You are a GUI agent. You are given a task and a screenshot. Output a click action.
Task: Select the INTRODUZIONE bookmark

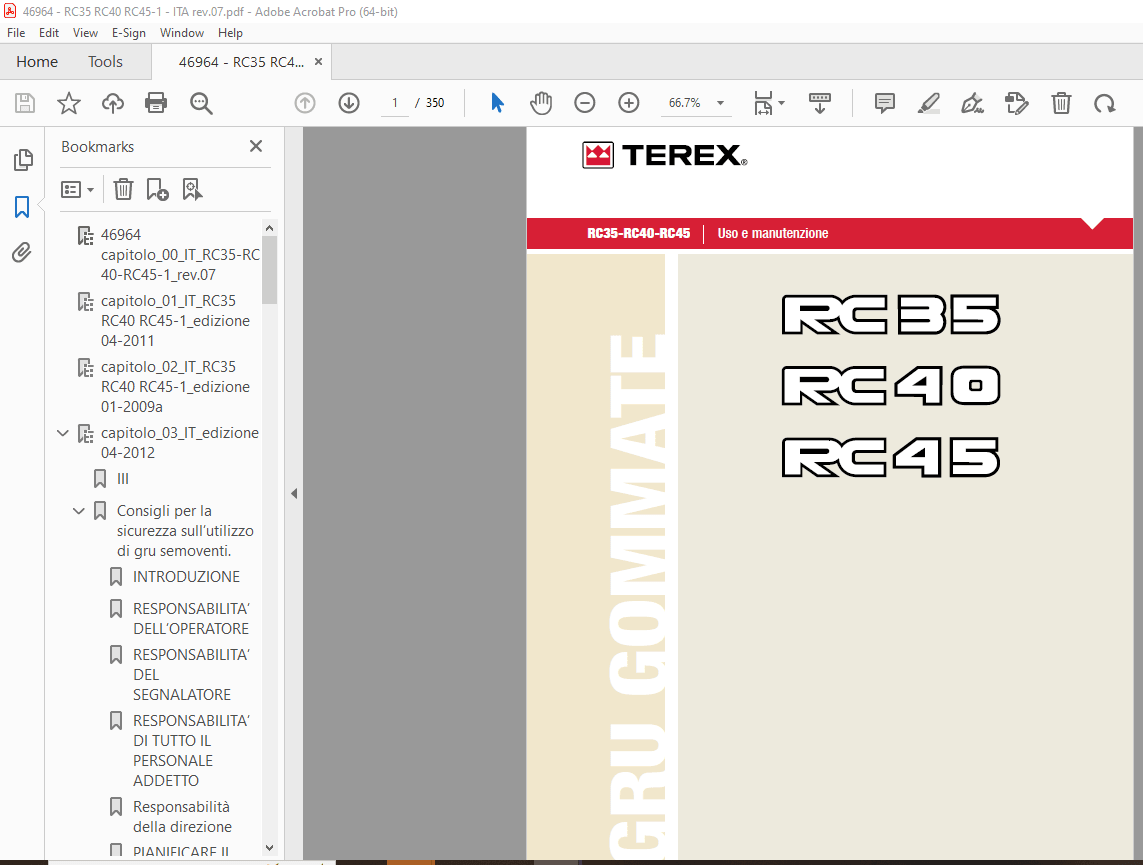186,576
